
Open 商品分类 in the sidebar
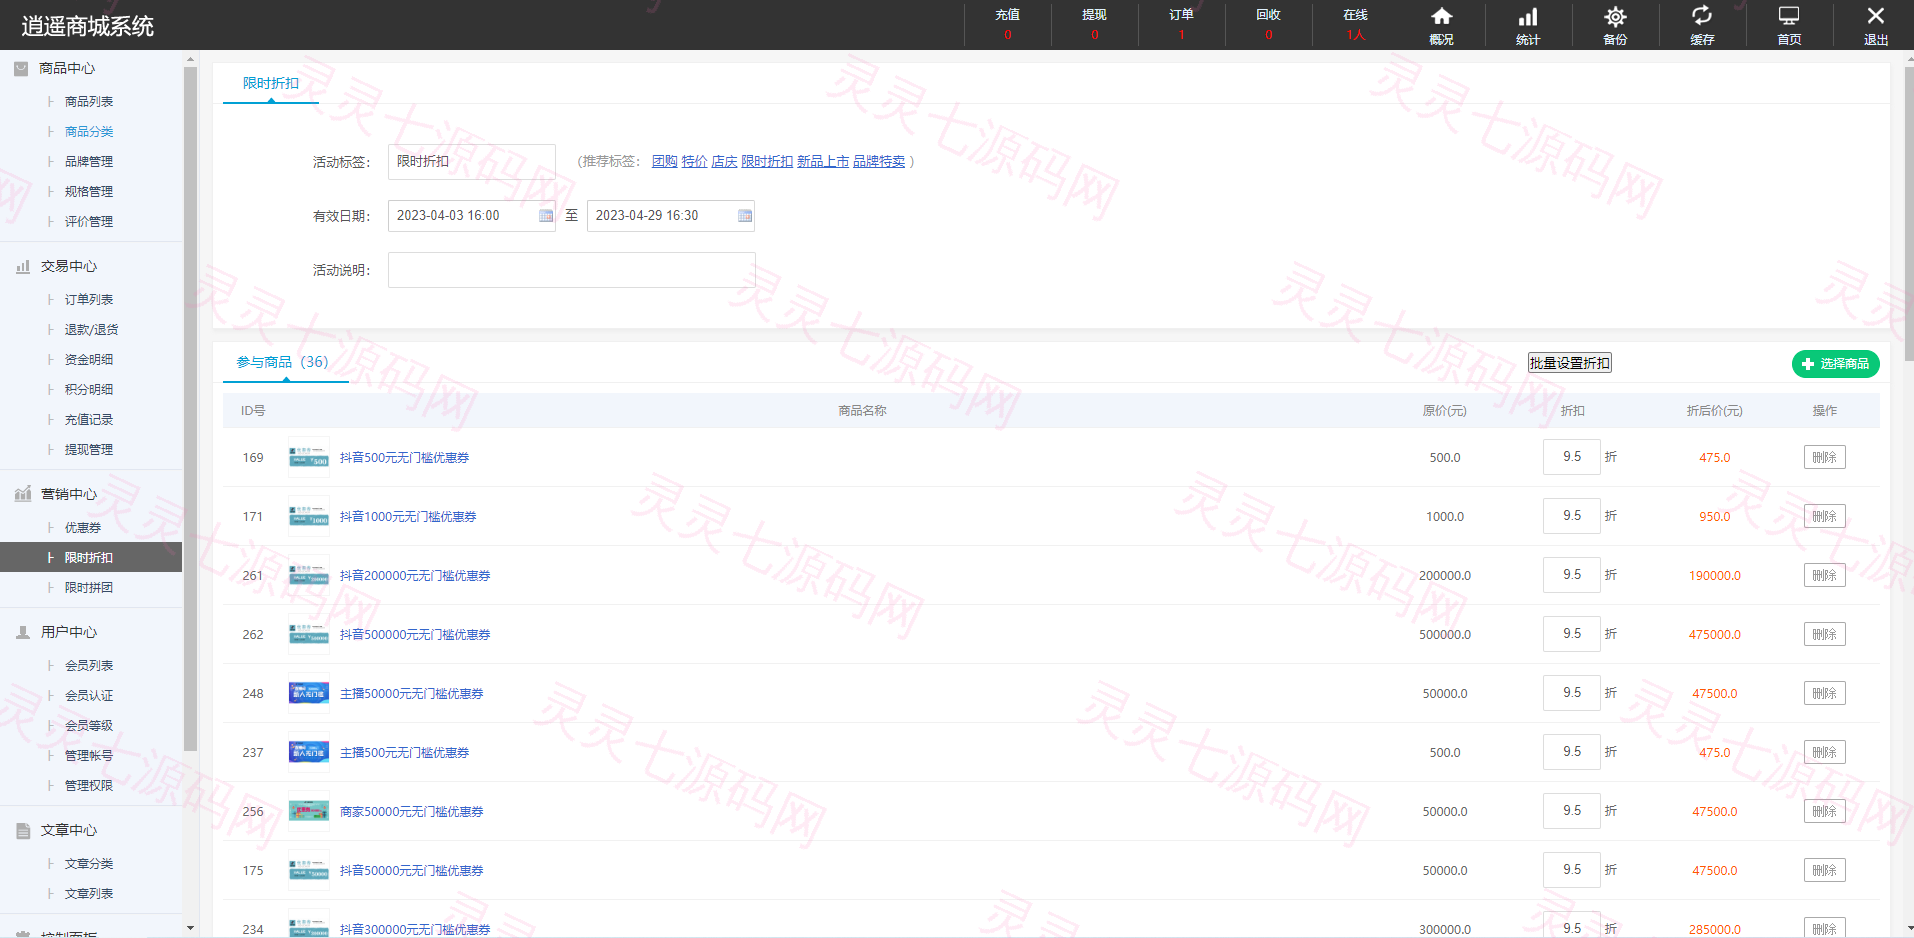click(x=89, y=131)
